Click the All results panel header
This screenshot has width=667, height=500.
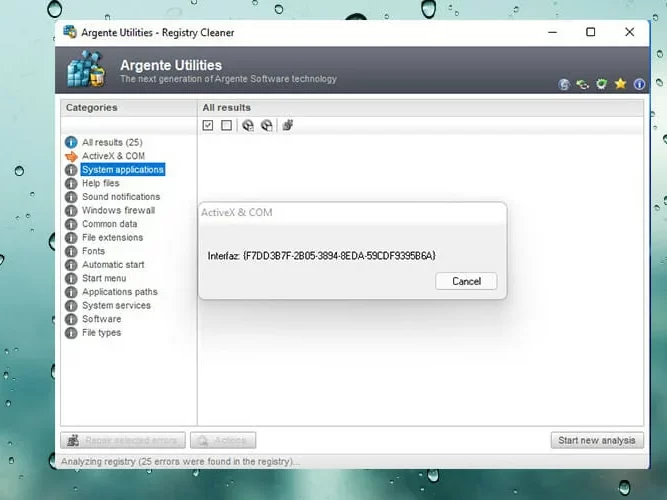(x=420, y=108)
